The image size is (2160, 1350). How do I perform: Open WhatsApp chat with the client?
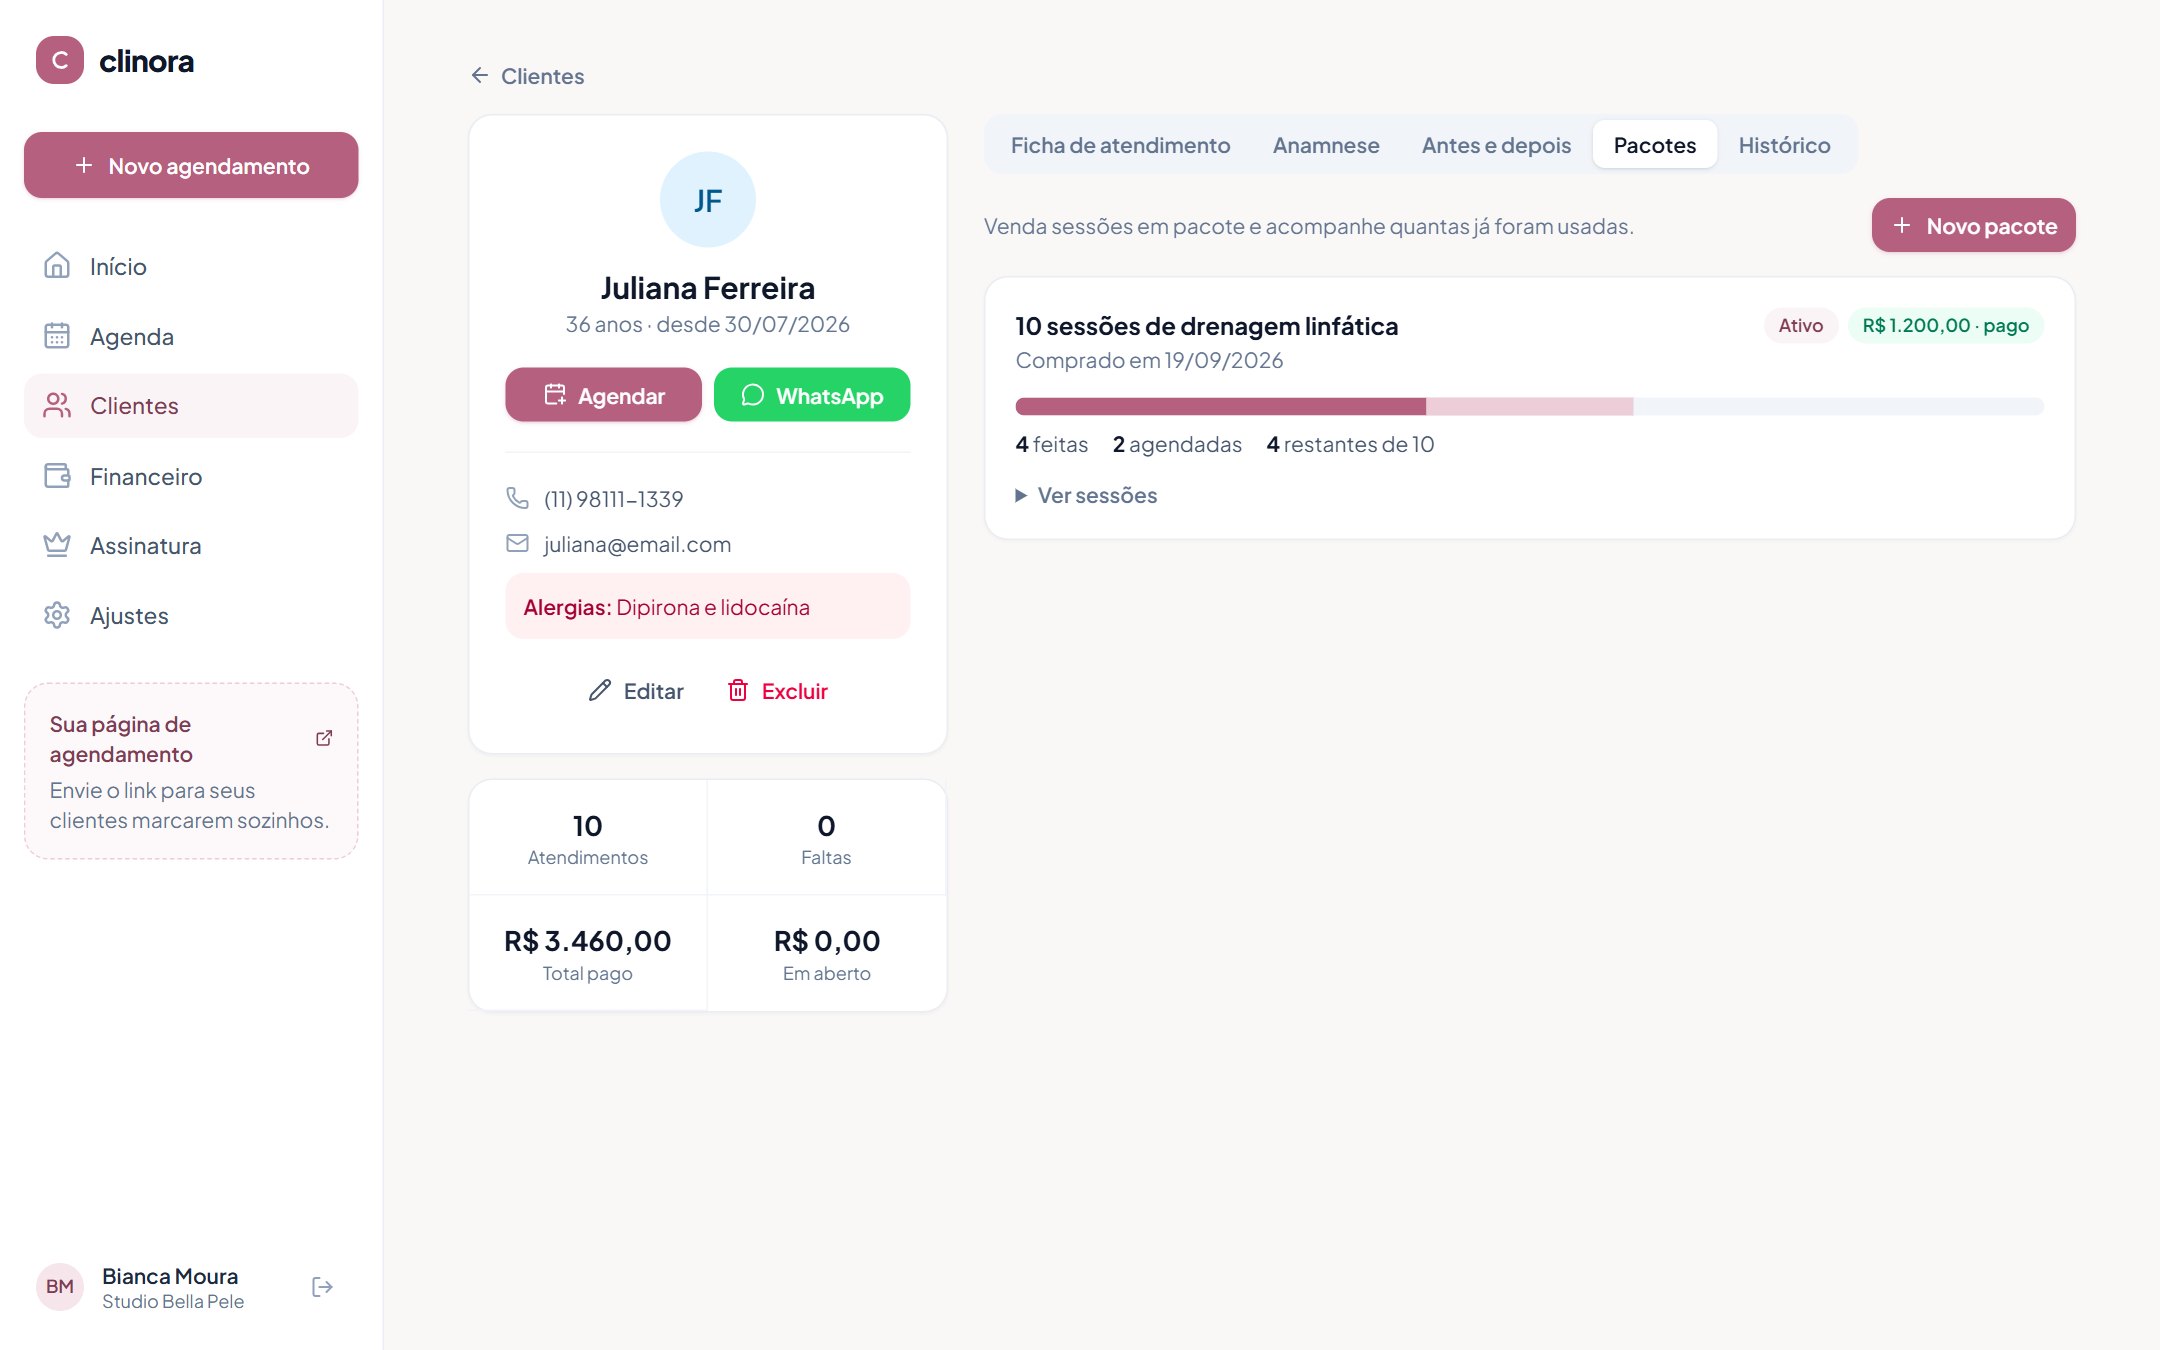pos(812,395)
